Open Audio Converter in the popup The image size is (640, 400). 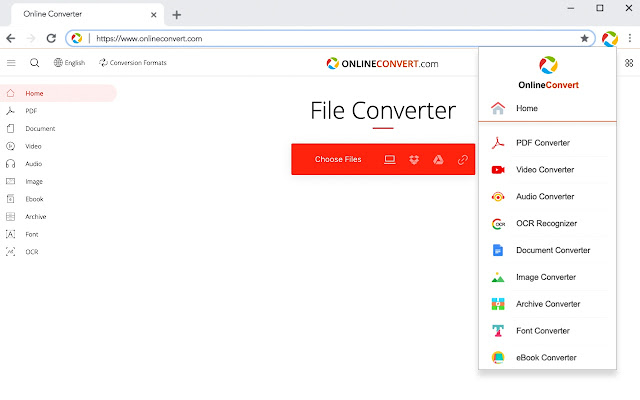coord(547,197)
